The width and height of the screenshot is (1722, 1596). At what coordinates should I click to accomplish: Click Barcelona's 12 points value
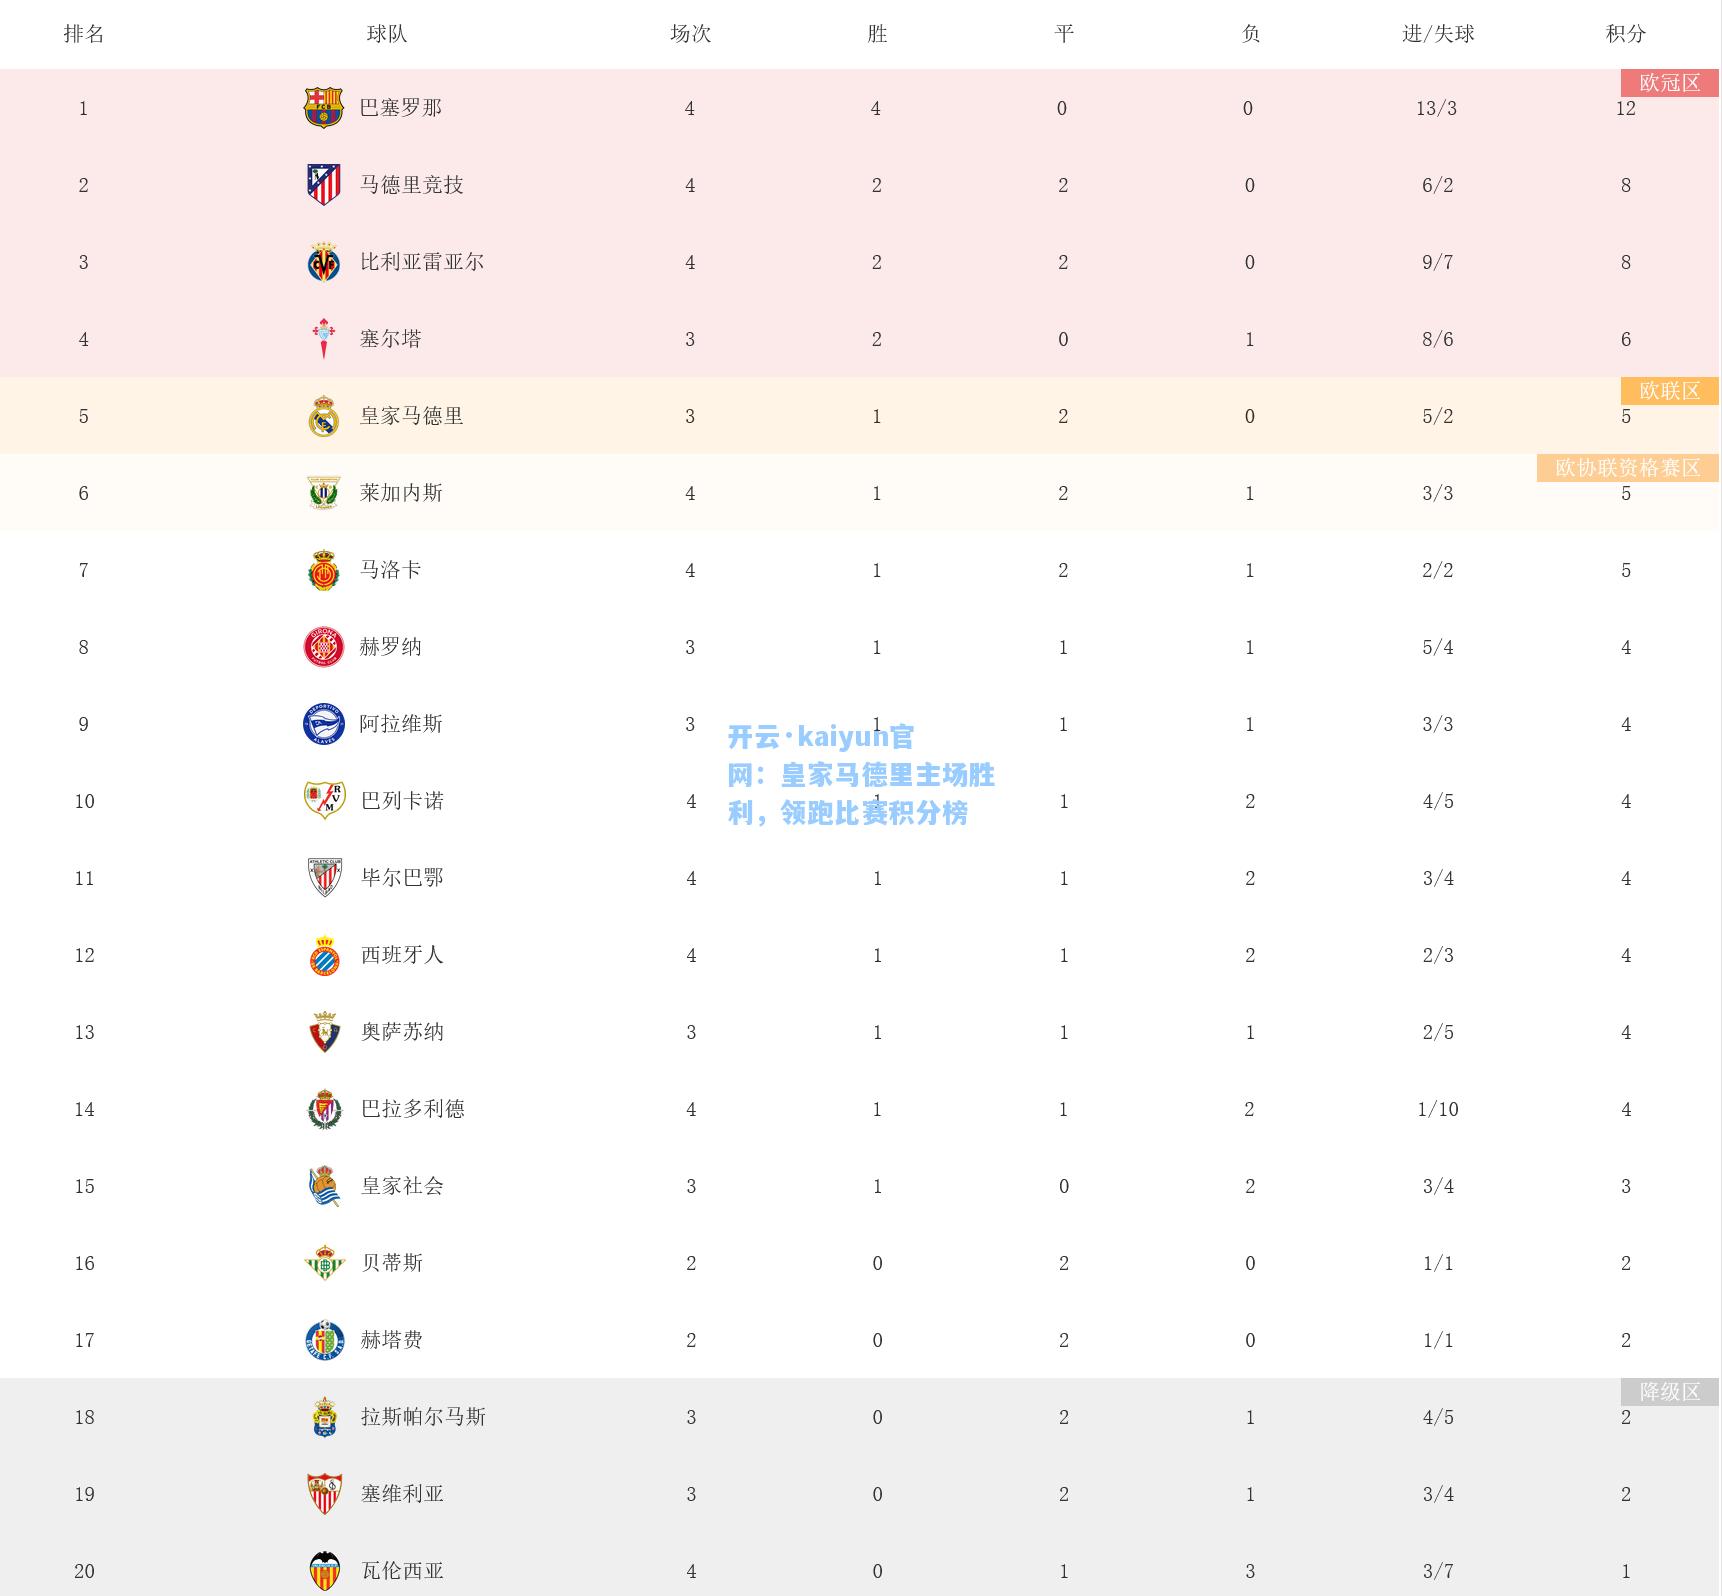point(1626,109)
